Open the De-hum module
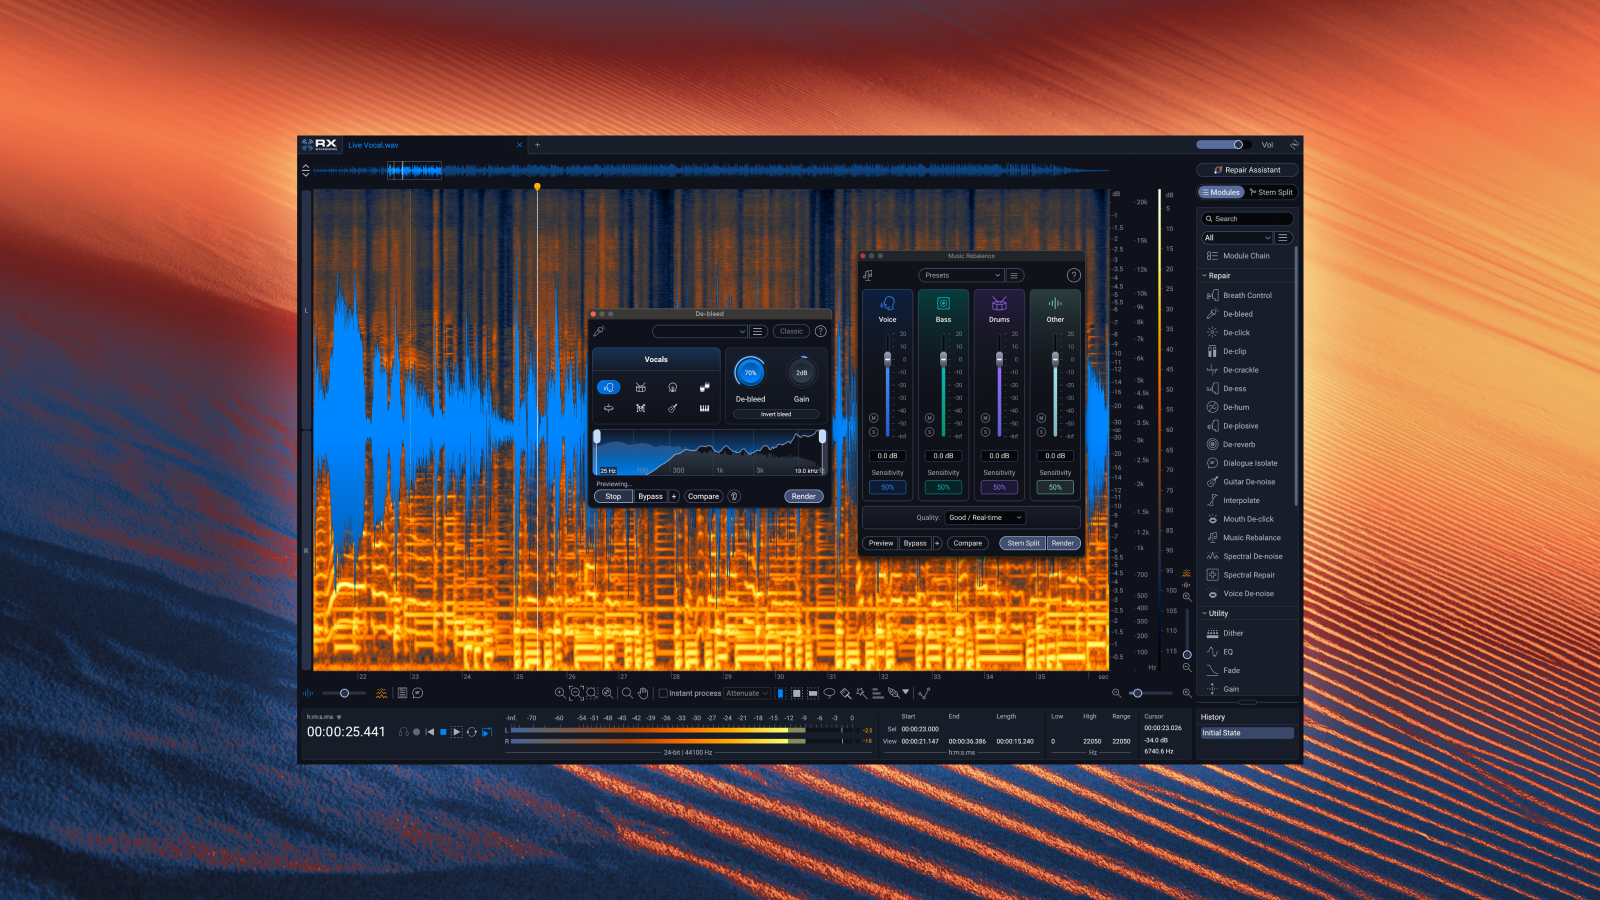 [x=1236, y=407]
